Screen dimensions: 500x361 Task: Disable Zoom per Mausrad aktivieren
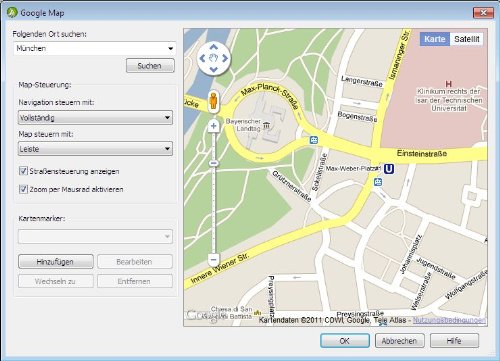23,189
